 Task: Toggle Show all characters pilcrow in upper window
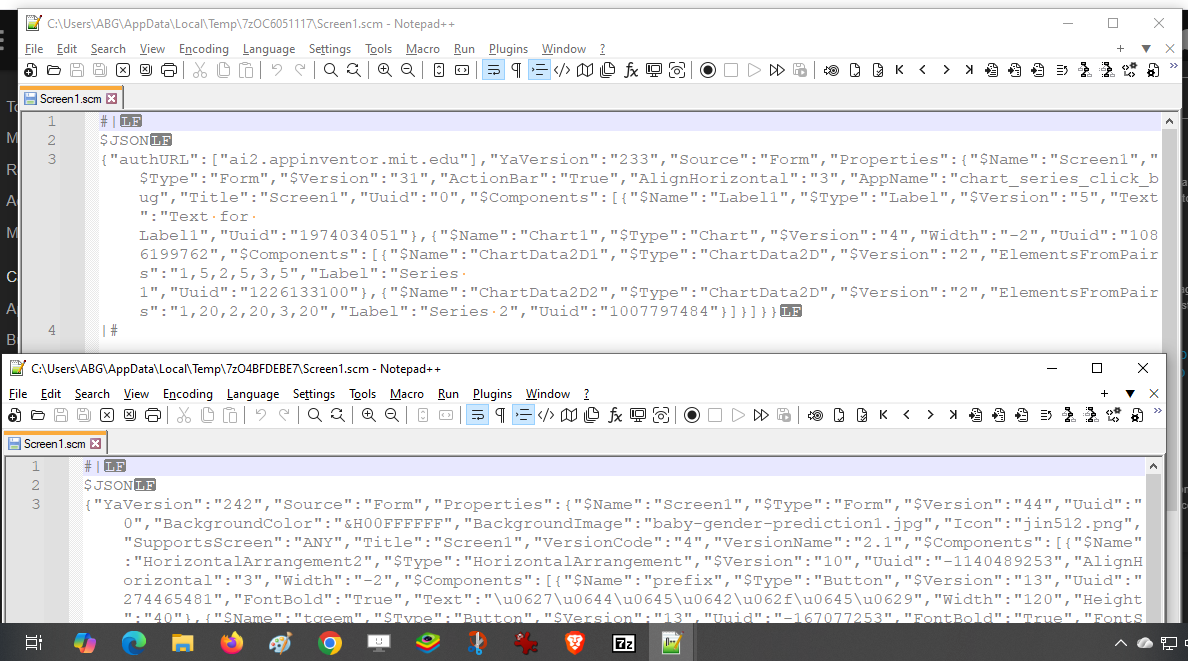pyautogui.click(x=516, y=70)
